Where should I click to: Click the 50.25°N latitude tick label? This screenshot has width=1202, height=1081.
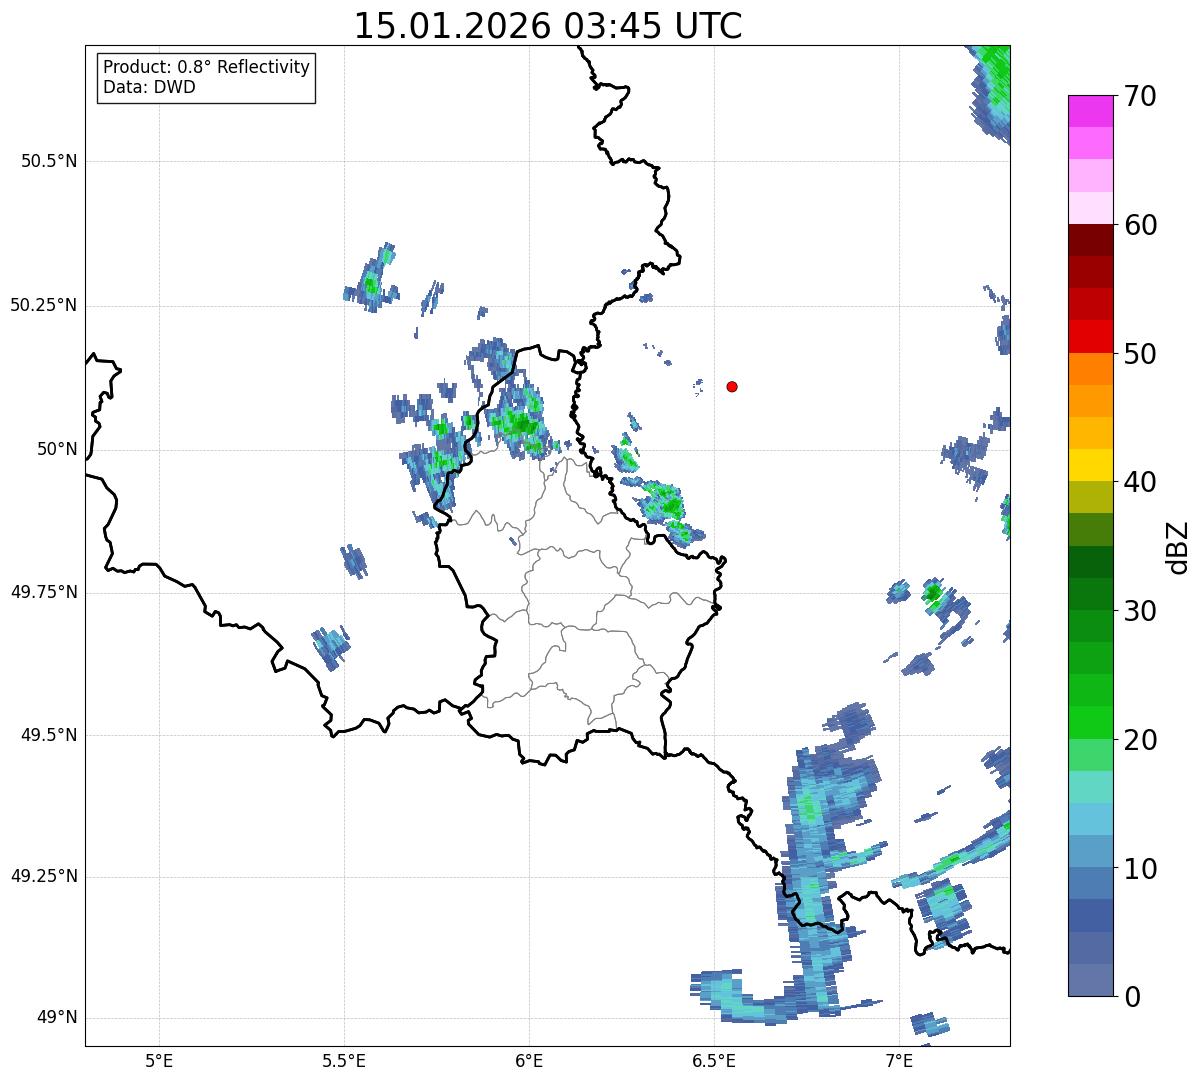tap(44, 305)
